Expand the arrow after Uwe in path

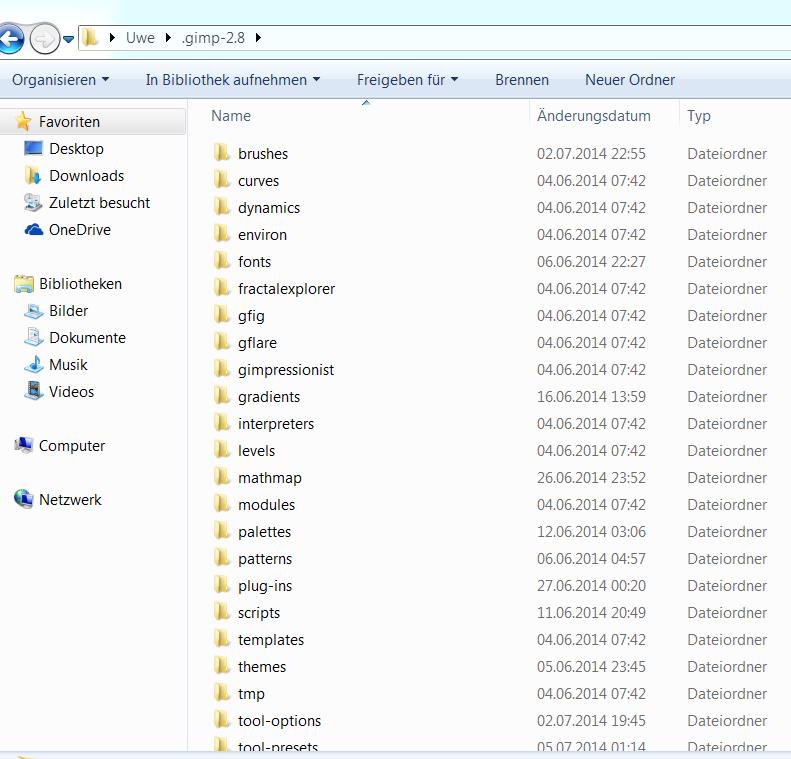[x=168, y=38]
